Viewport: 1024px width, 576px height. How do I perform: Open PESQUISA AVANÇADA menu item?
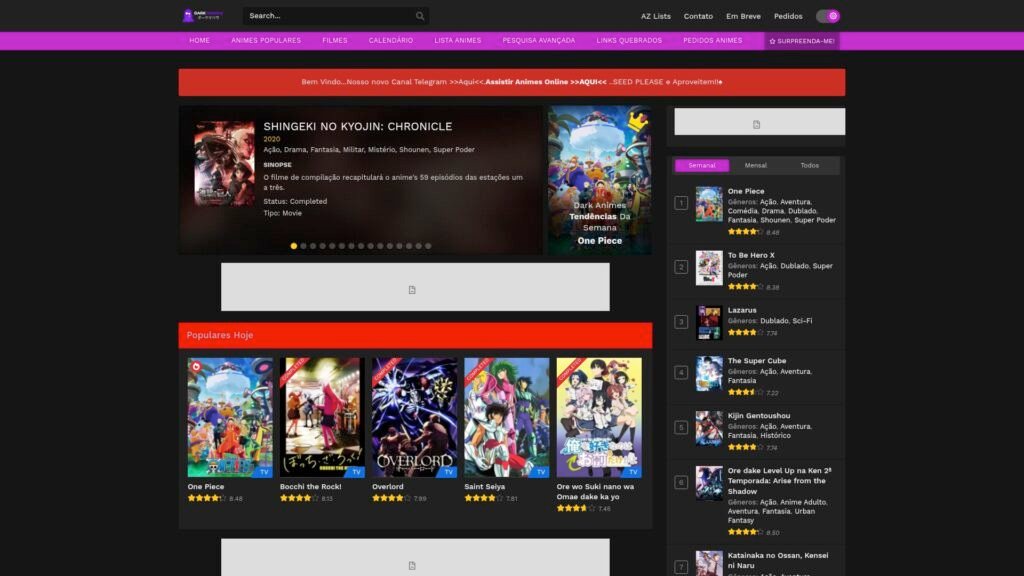point(539,40)
